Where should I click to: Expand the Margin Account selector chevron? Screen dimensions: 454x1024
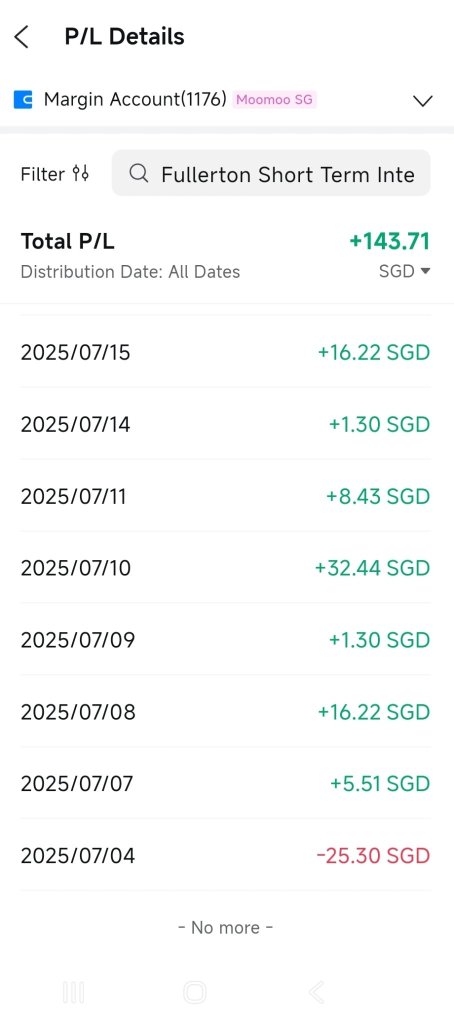click(x=423, y=101)
